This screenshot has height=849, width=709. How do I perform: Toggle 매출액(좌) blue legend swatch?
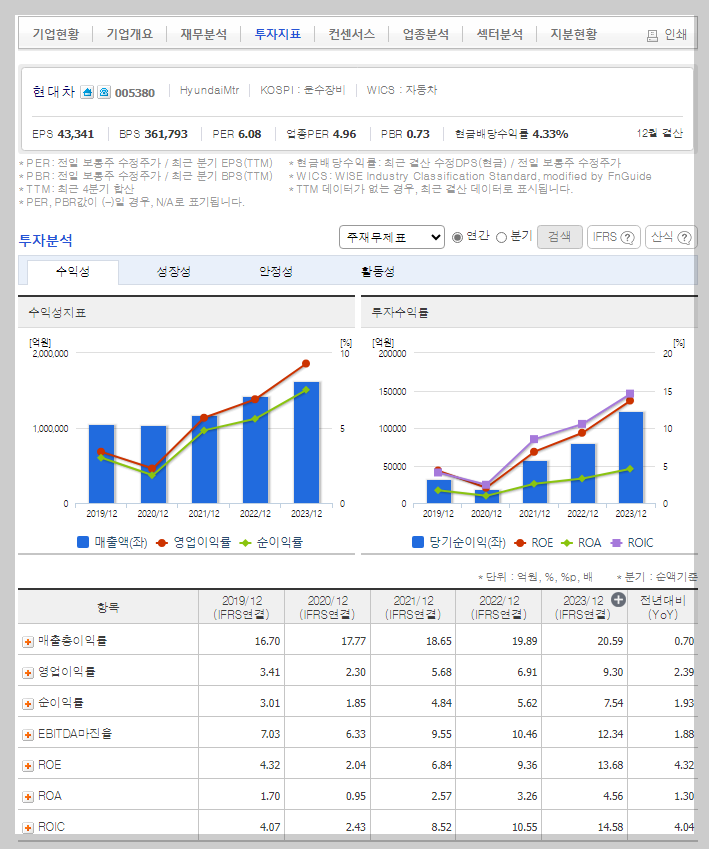click(x=83, y=542)
